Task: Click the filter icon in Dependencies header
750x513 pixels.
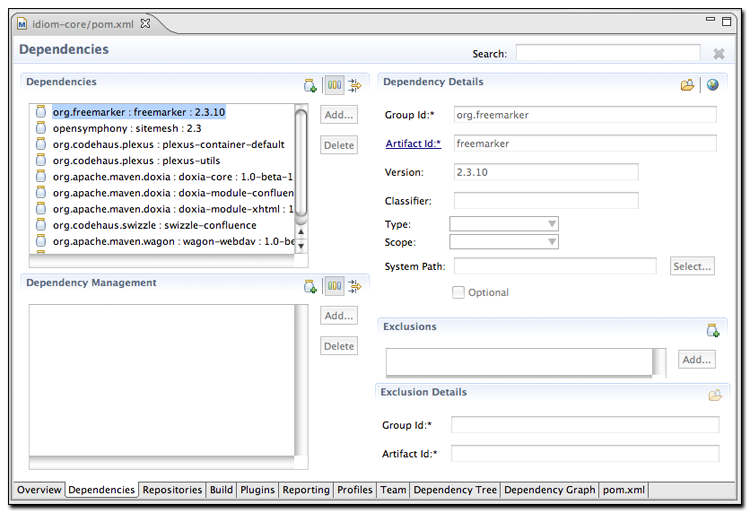Action: 355,86
